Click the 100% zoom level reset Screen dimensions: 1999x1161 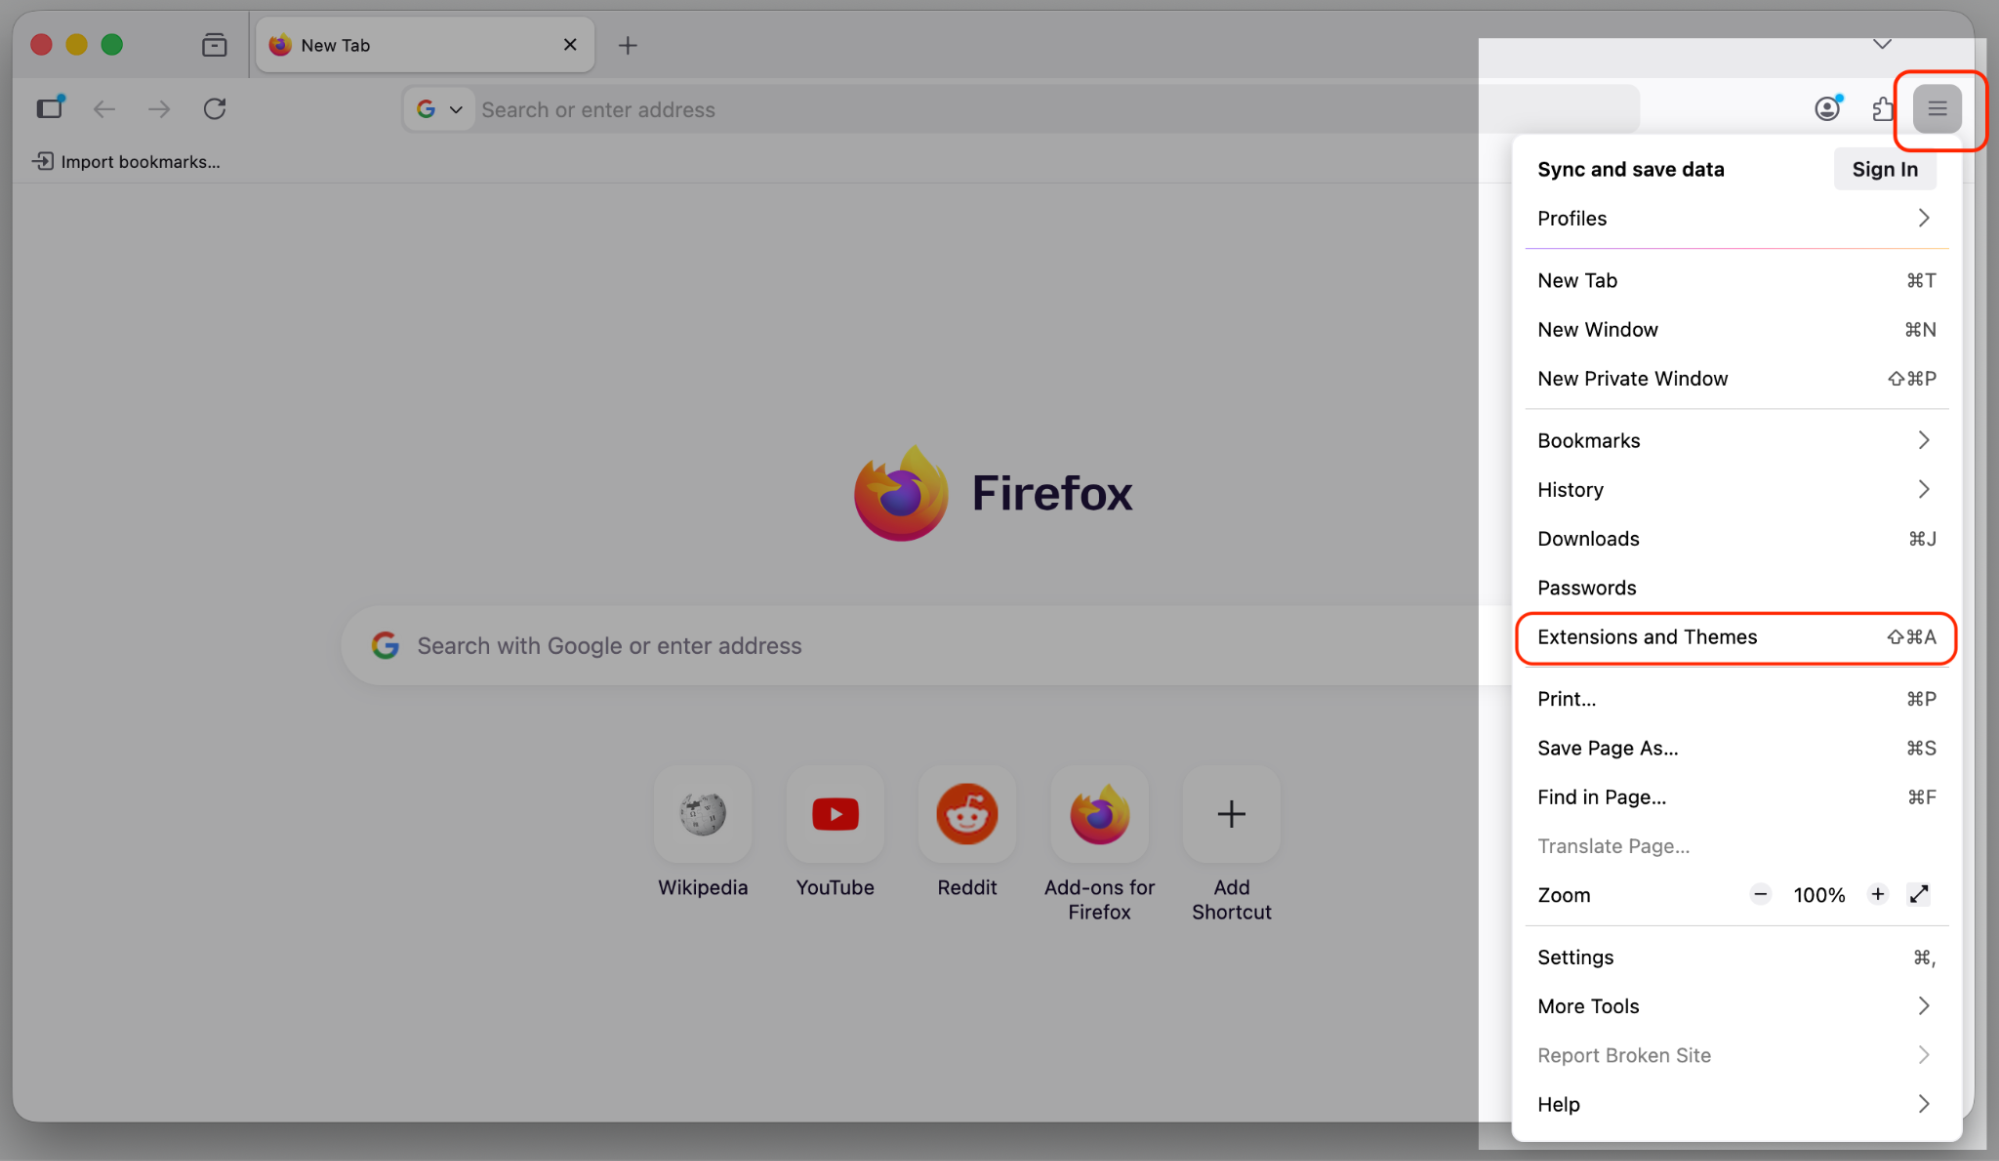pyautogui.click(x=1818, y=895)
